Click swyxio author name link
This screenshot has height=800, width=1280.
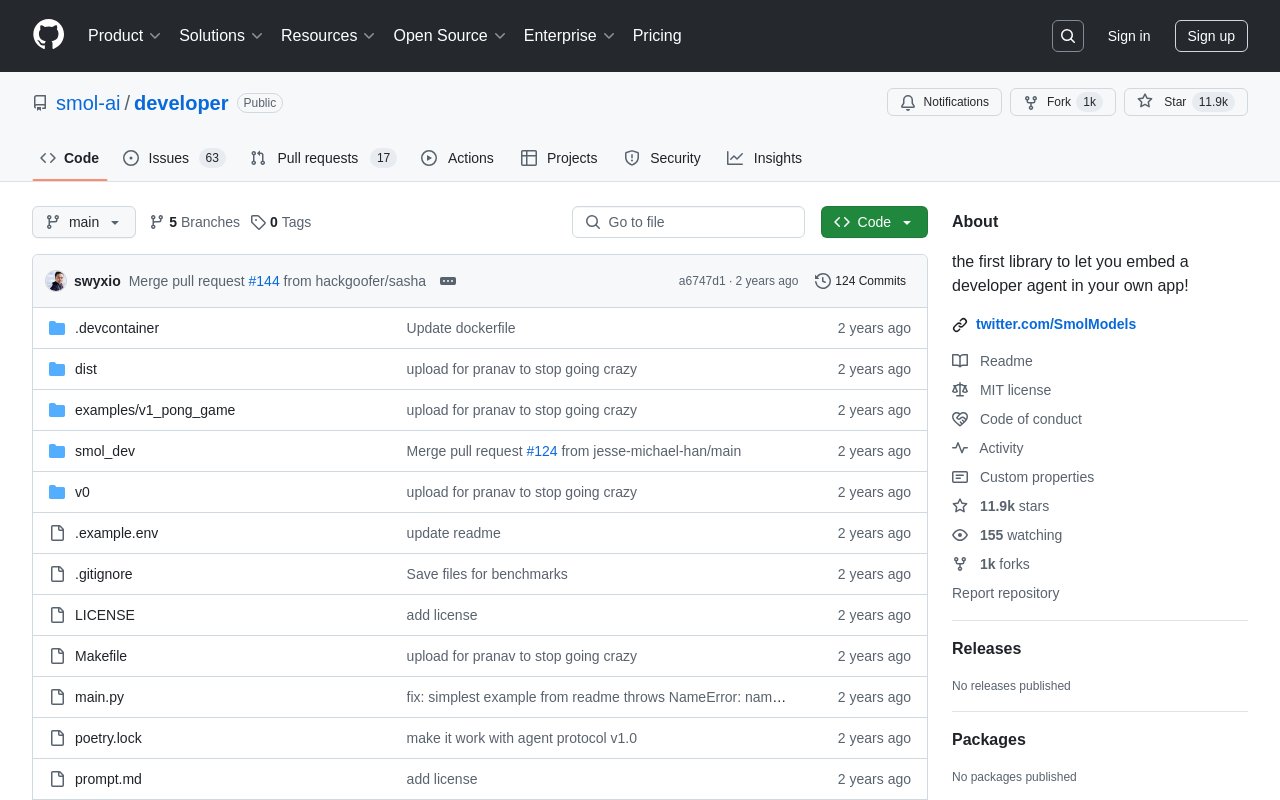tap(97, 281)
